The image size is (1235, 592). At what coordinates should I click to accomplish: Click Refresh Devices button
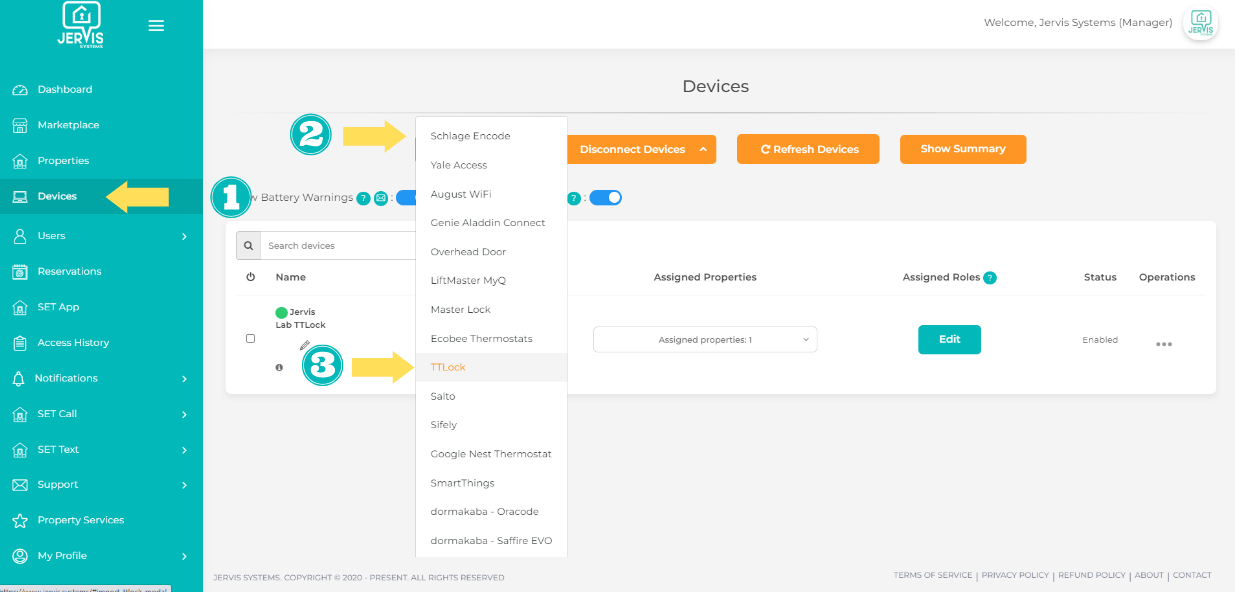tap(808, 149)
